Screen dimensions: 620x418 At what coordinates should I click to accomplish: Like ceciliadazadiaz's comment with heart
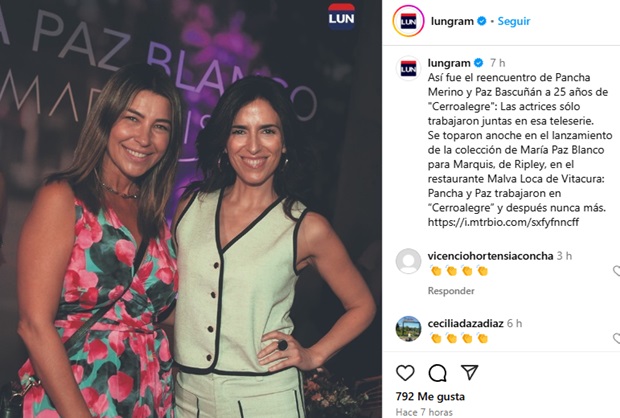tap(616, 338)
